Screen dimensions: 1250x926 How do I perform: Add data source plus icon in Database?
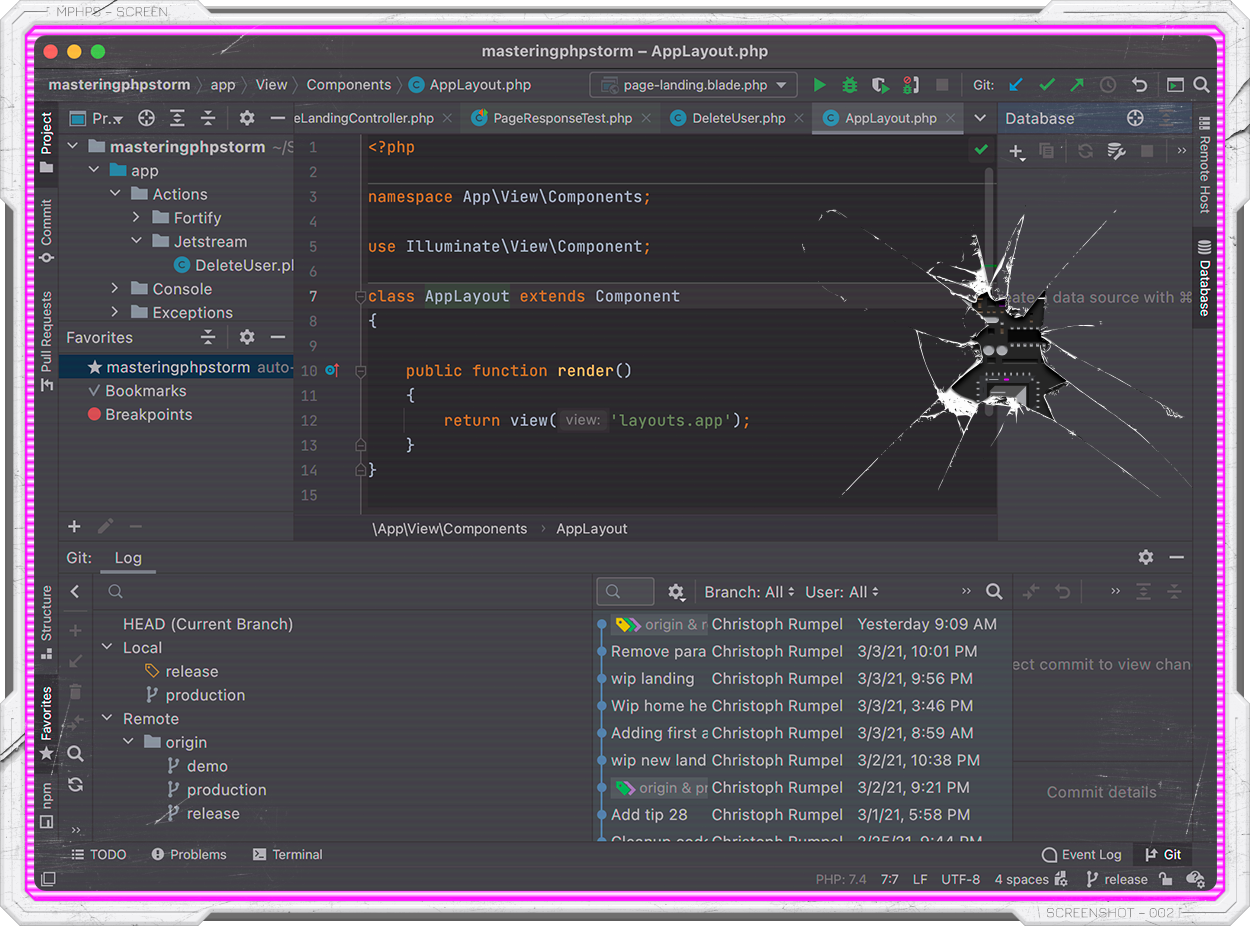1016,151
